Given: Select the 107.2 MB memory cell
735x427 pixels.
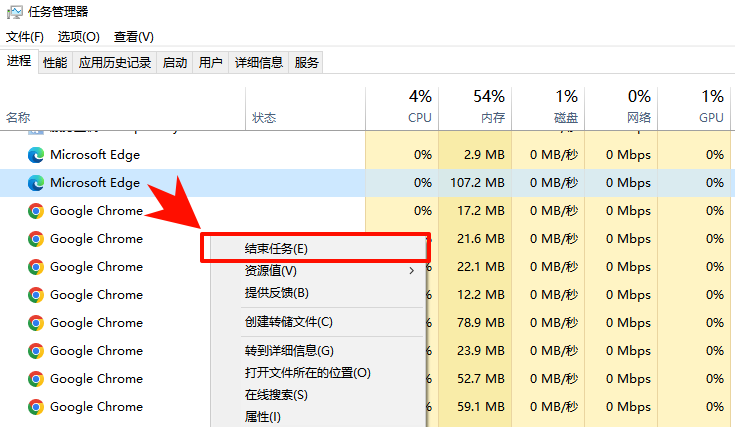Looking at the screenshot, I should click(477, 182).
